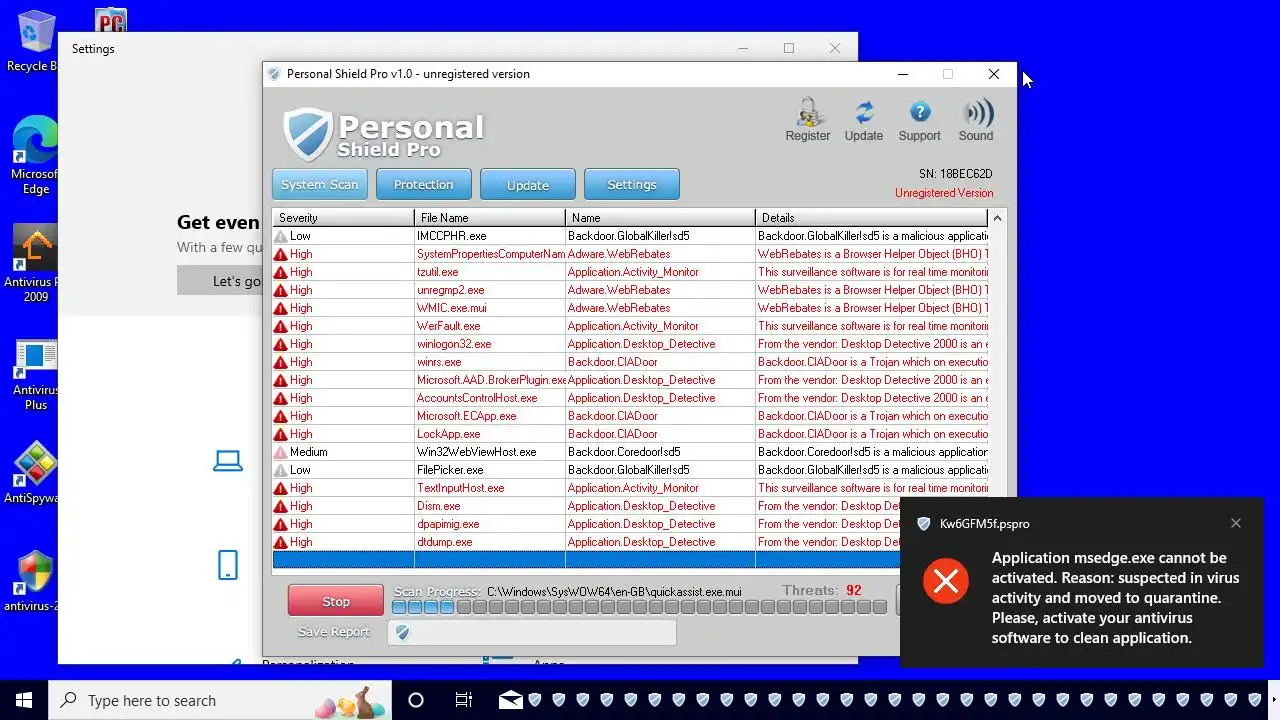Open the Register icon in Personal Shield Pro
Image resolution: width=1280 pixels, height=720 pixels.
807,120
